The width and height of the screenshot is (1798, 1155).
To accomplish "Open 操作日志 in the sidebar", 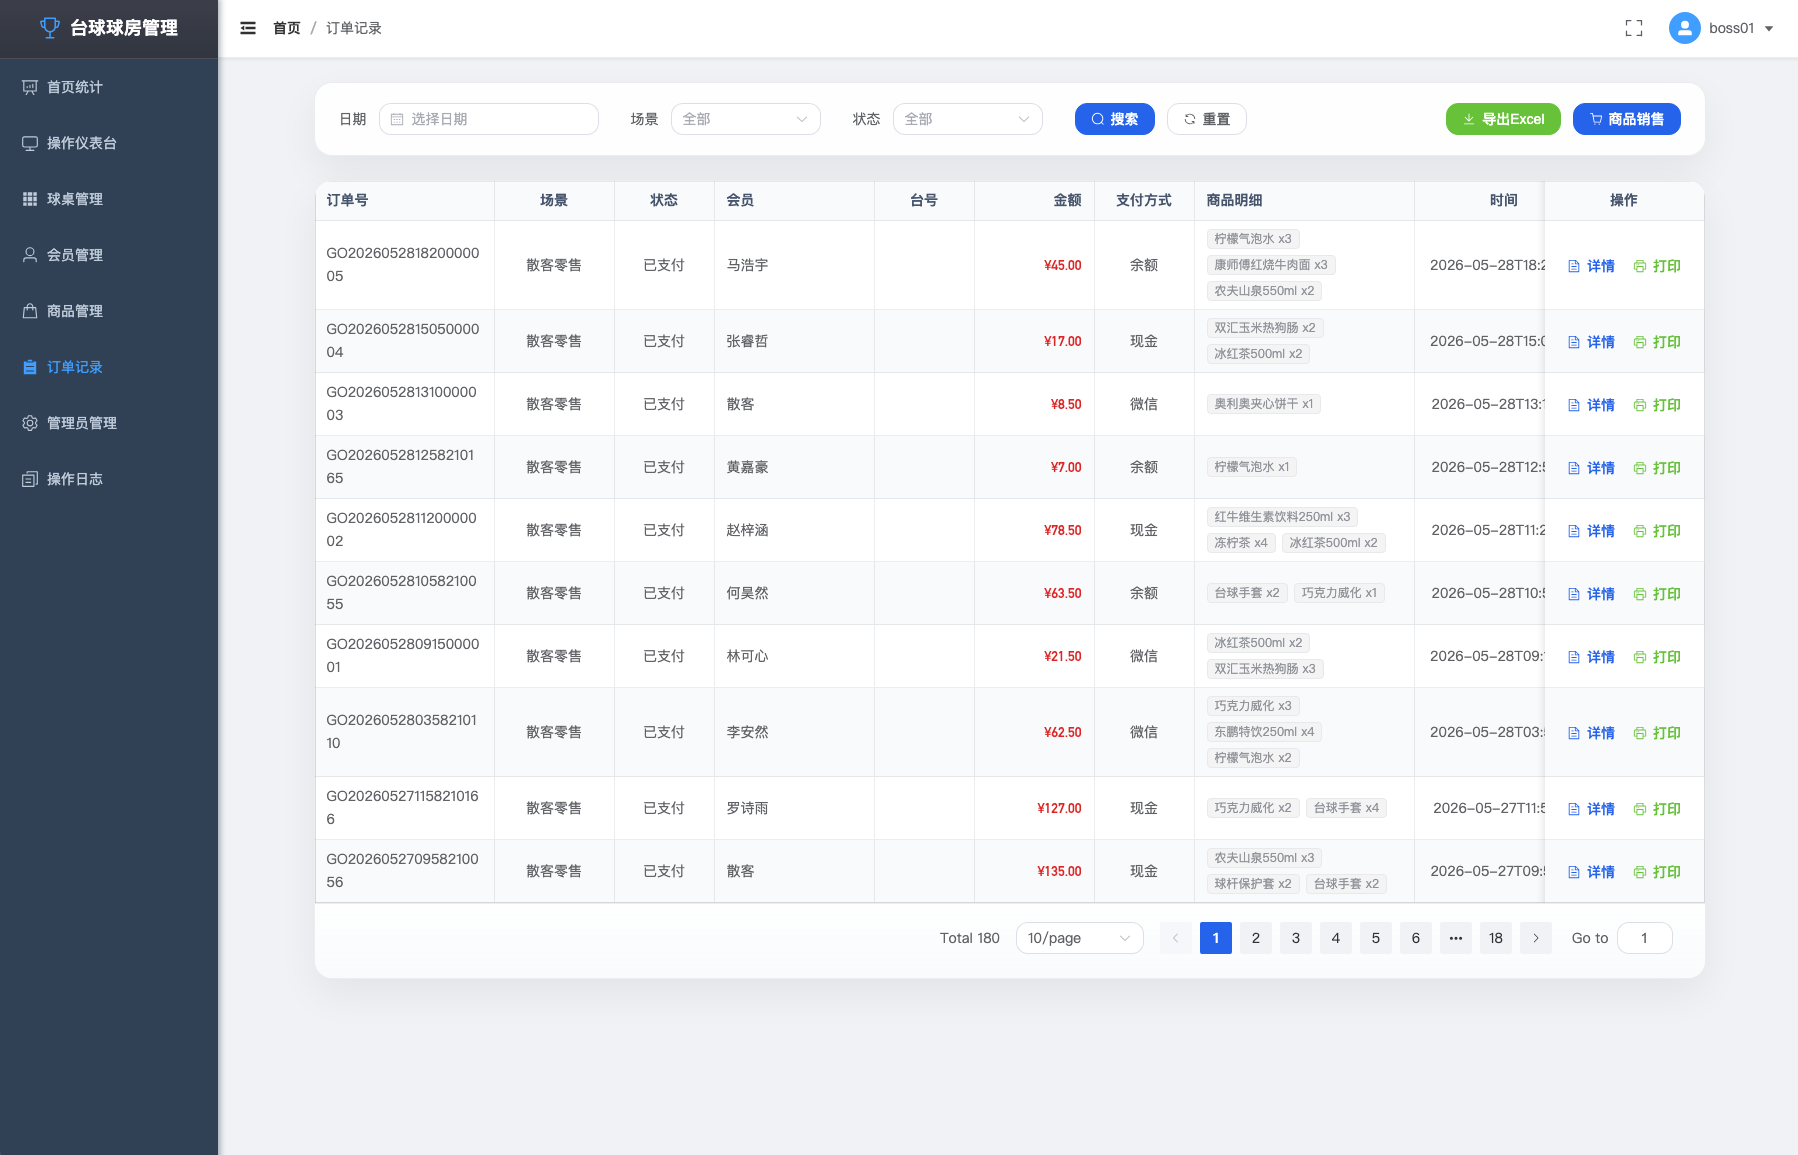I will tap(109, 479).
